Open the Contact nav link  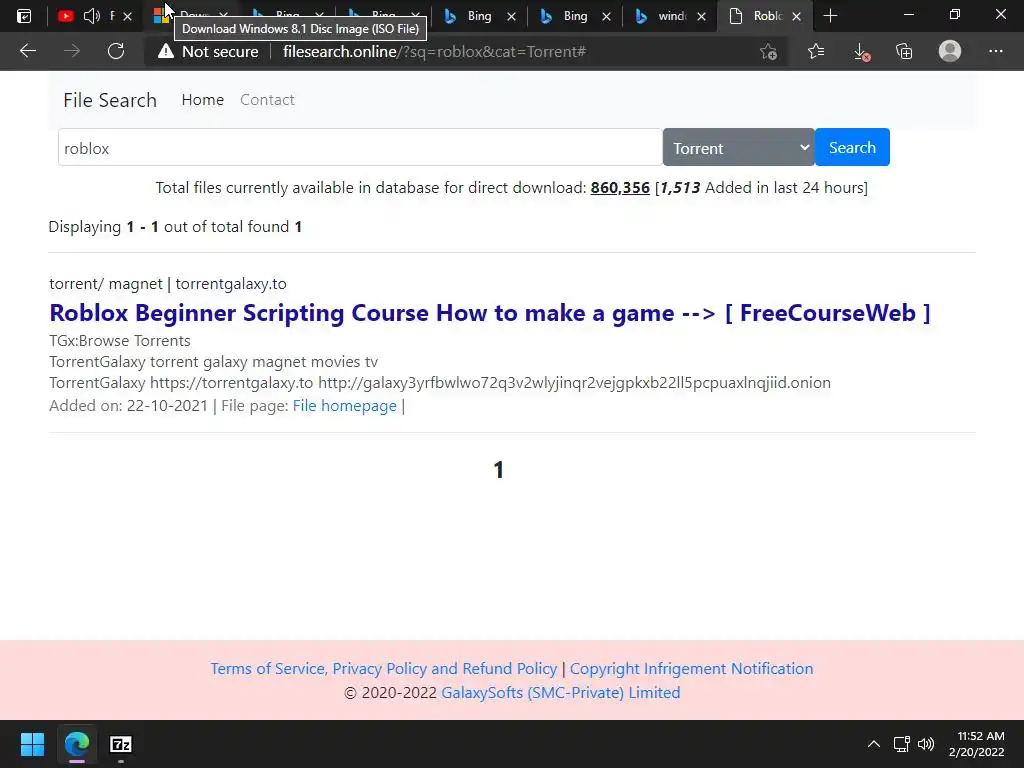[267, 100]
